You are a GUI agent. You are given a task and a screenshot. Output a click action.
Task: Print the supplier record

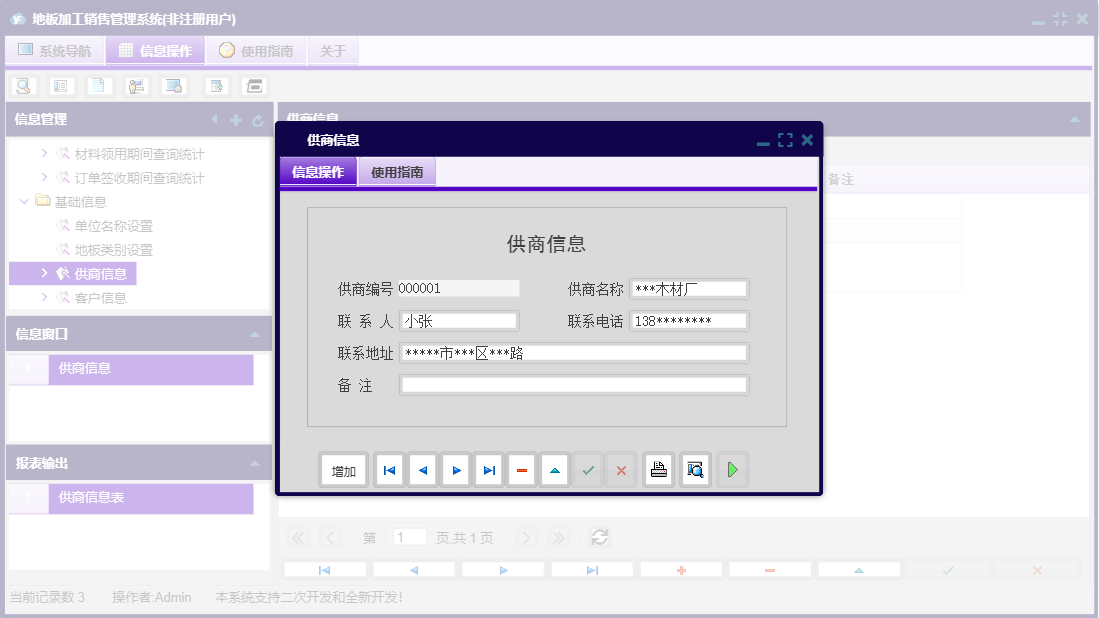[658, 469]
